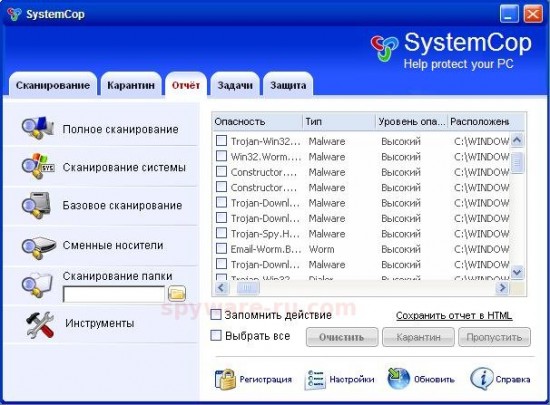Click the settings checklist icon
Viewport: 550px width, 405px height.
click(x=315, y=380)
